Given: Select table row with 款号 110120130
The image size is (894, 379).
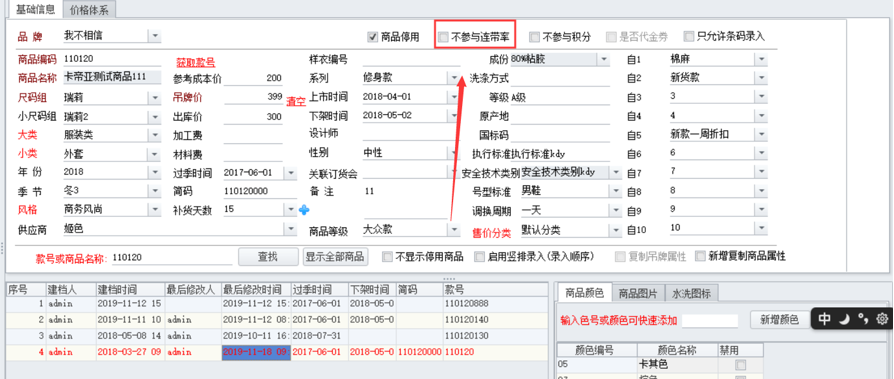Looking at the screenshot, I should pos(278,336).
